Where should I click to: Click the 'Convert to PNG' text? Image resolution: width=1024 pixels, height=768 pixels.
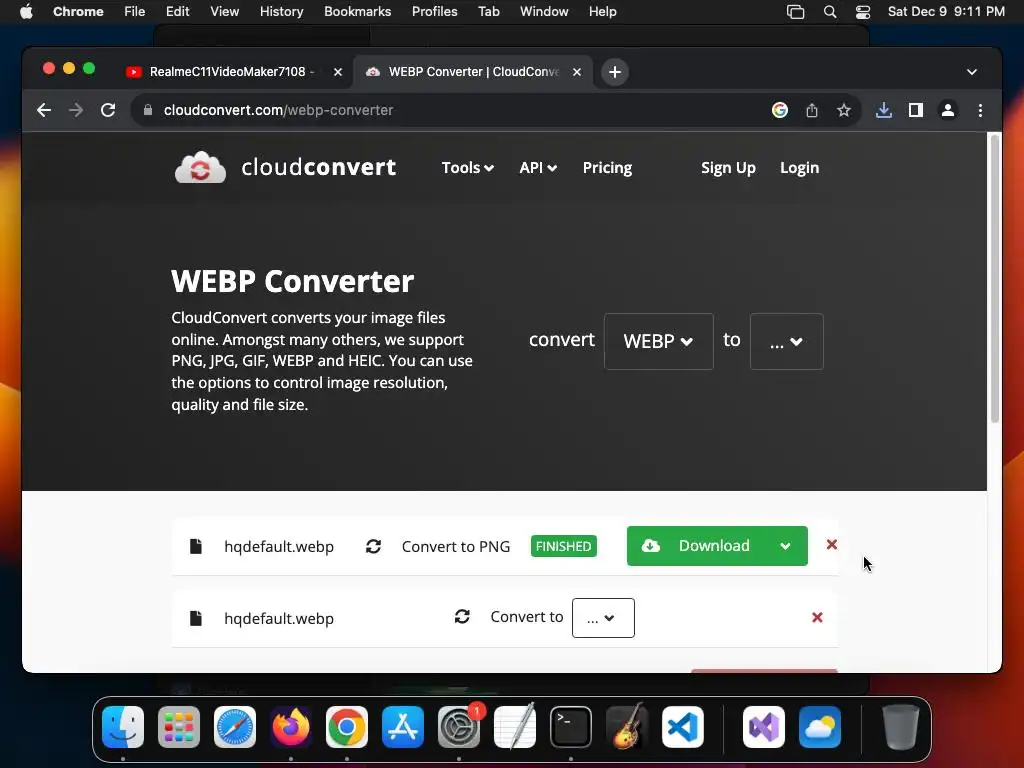(456, 547)
